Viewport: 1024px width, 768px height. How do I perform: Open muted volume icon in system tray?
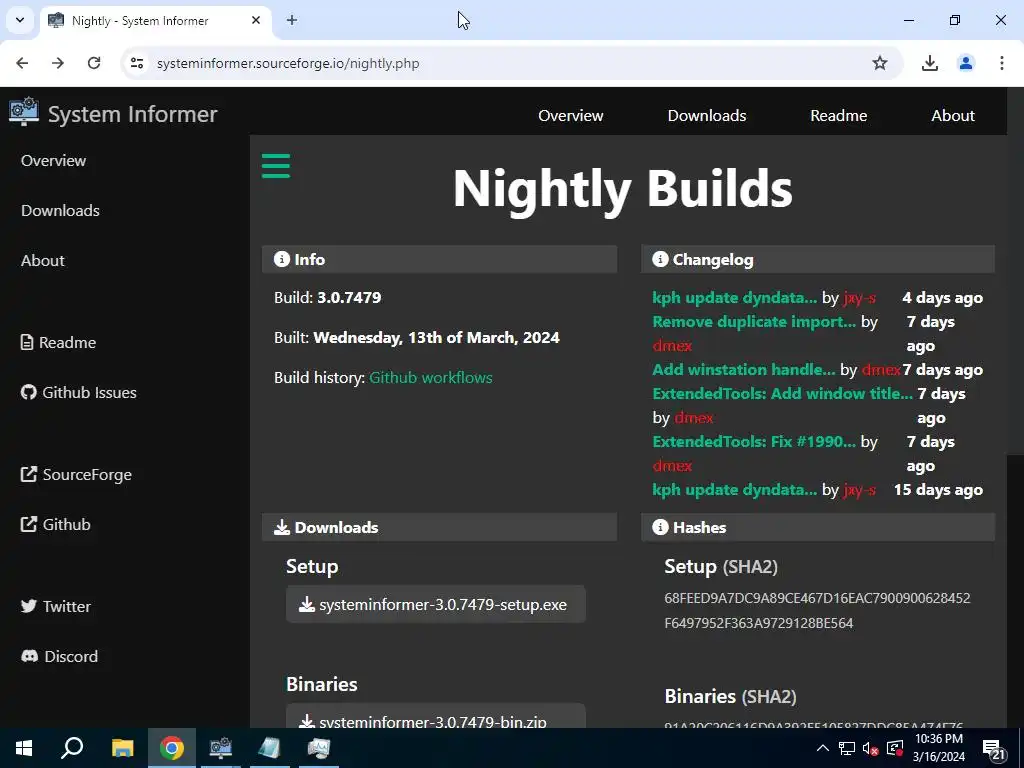click(x=870, y=748)
